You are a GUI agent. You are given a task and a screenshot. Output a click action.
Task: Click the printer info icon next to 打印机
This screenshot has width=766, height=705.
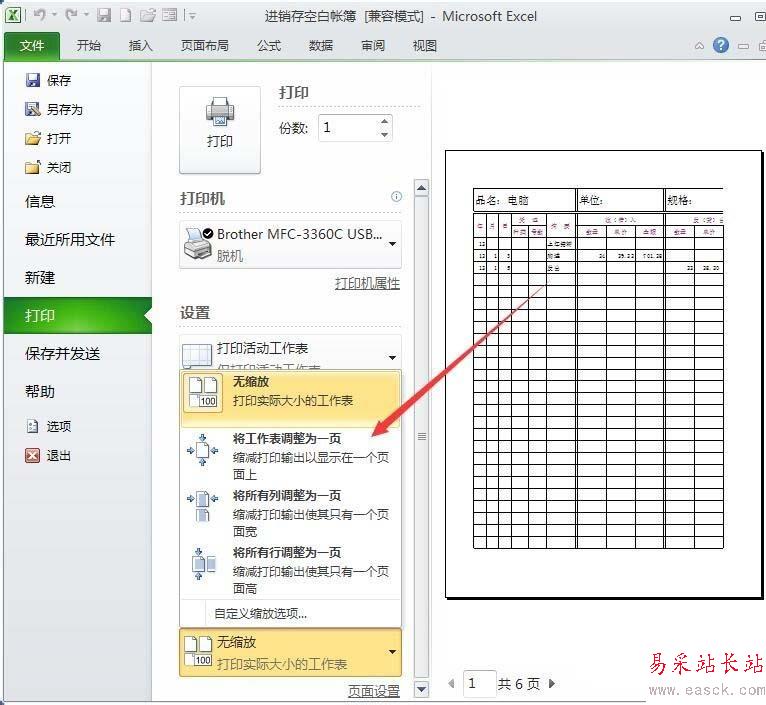pyautogui.click(x=396, y=196)
